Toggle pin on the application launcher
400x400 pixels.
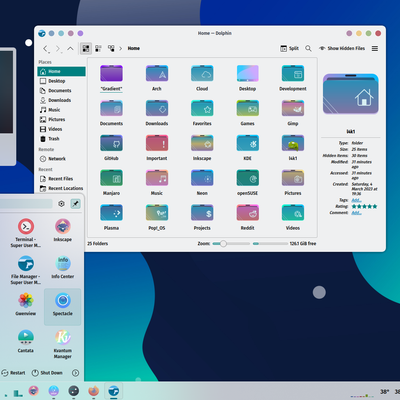point(76,204)
